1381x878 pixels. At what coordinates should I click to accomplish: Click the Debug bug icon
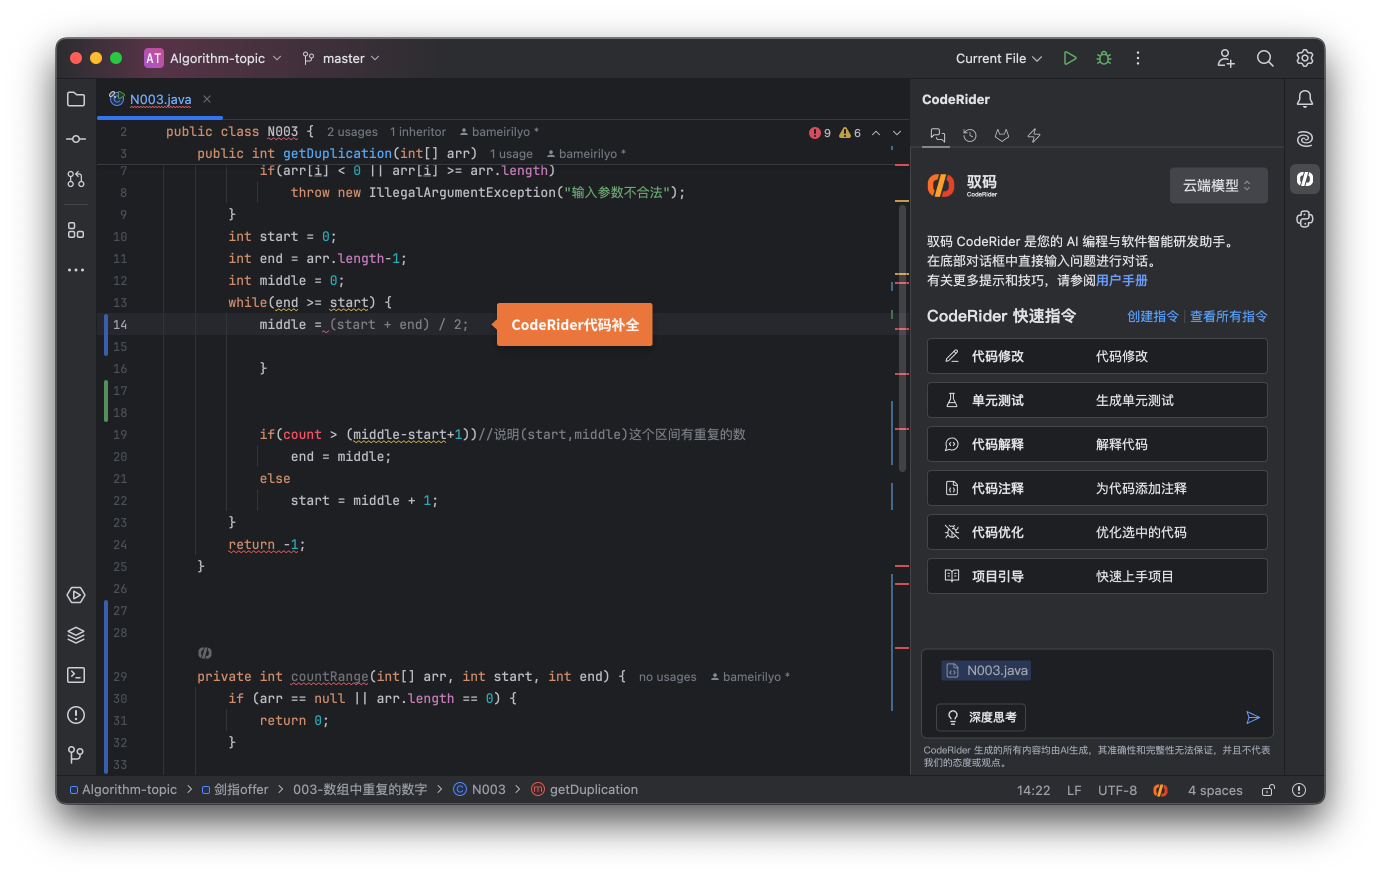pyautogui.click(x=1104, y=58)
